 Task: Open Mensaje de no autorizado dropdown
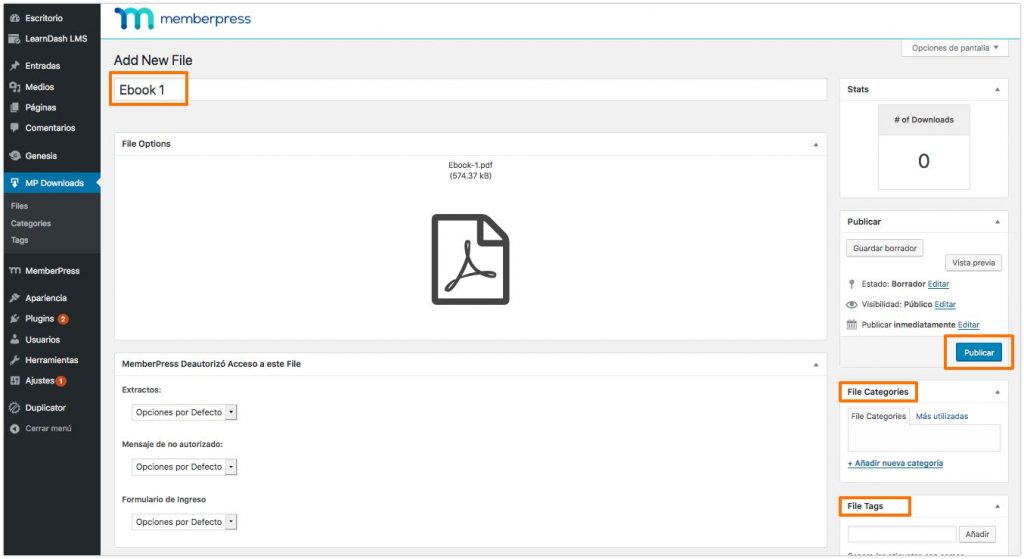184,467
